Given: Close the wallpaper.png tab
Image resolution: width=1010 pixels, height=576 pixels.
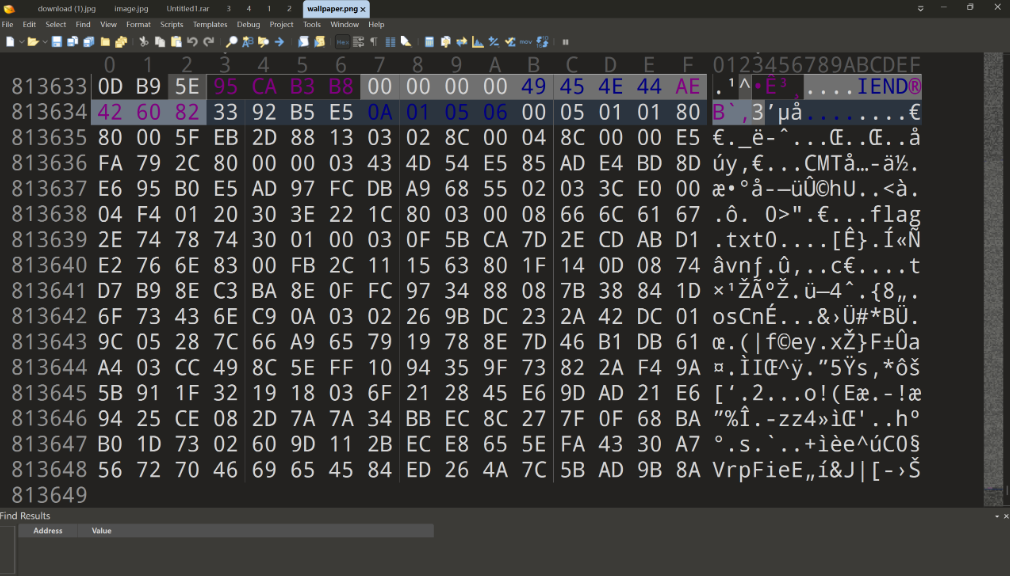Looking at the screenshot, I should click(363, 8).
